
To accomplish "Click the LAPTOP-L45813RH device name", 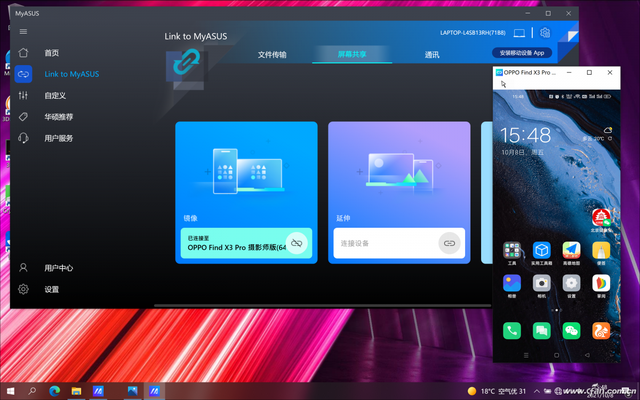I will click(473, 33).
